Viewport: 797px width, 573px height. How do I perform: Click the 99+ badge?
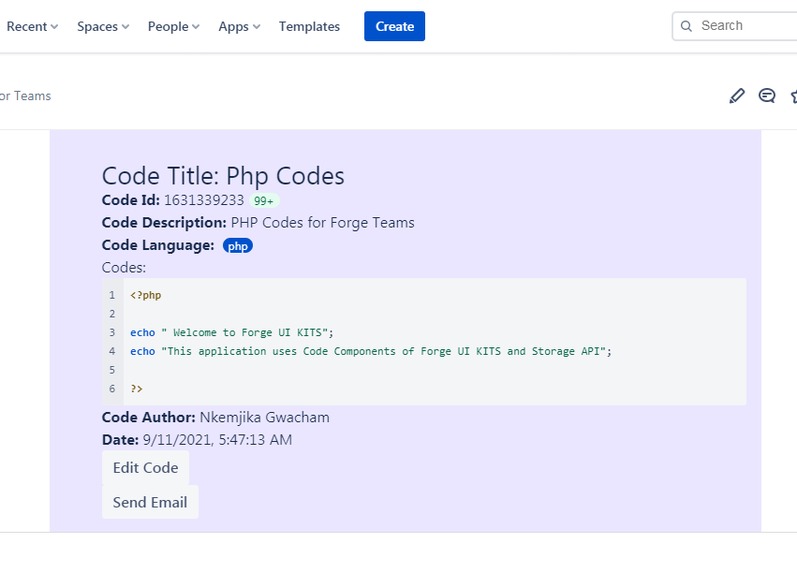pos(264,201)
